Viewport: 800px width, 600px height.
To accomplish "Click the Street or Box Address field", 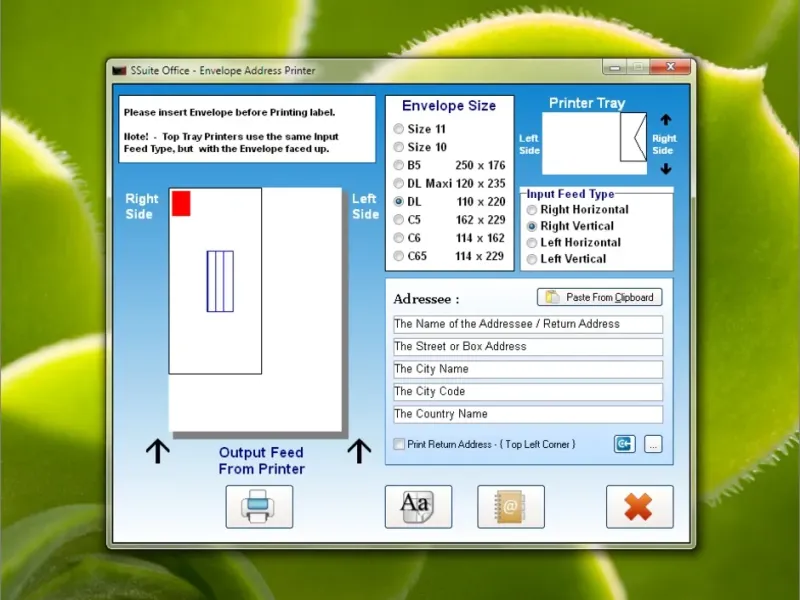I will point(528,346).
